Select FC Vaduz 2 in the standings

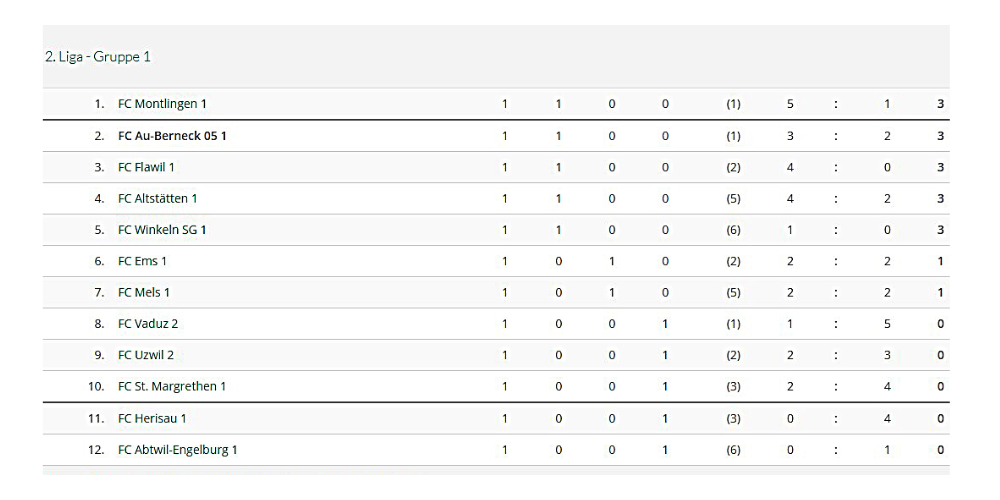[x=148, y=324]
